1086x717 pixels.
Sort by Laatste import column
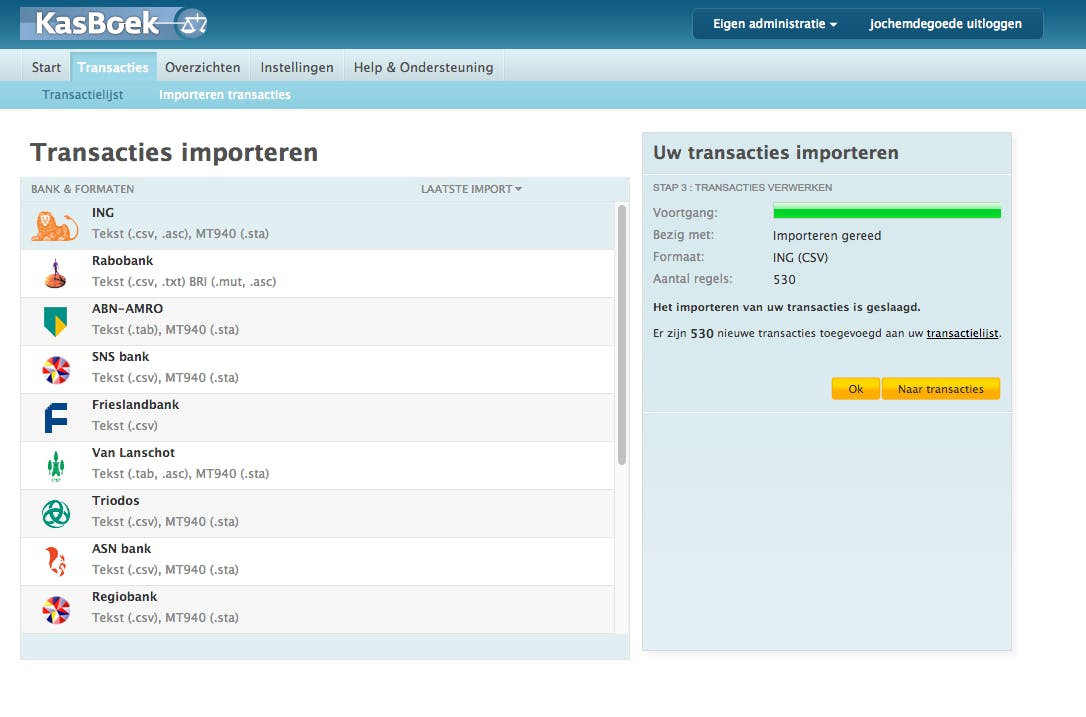(471, 189)
